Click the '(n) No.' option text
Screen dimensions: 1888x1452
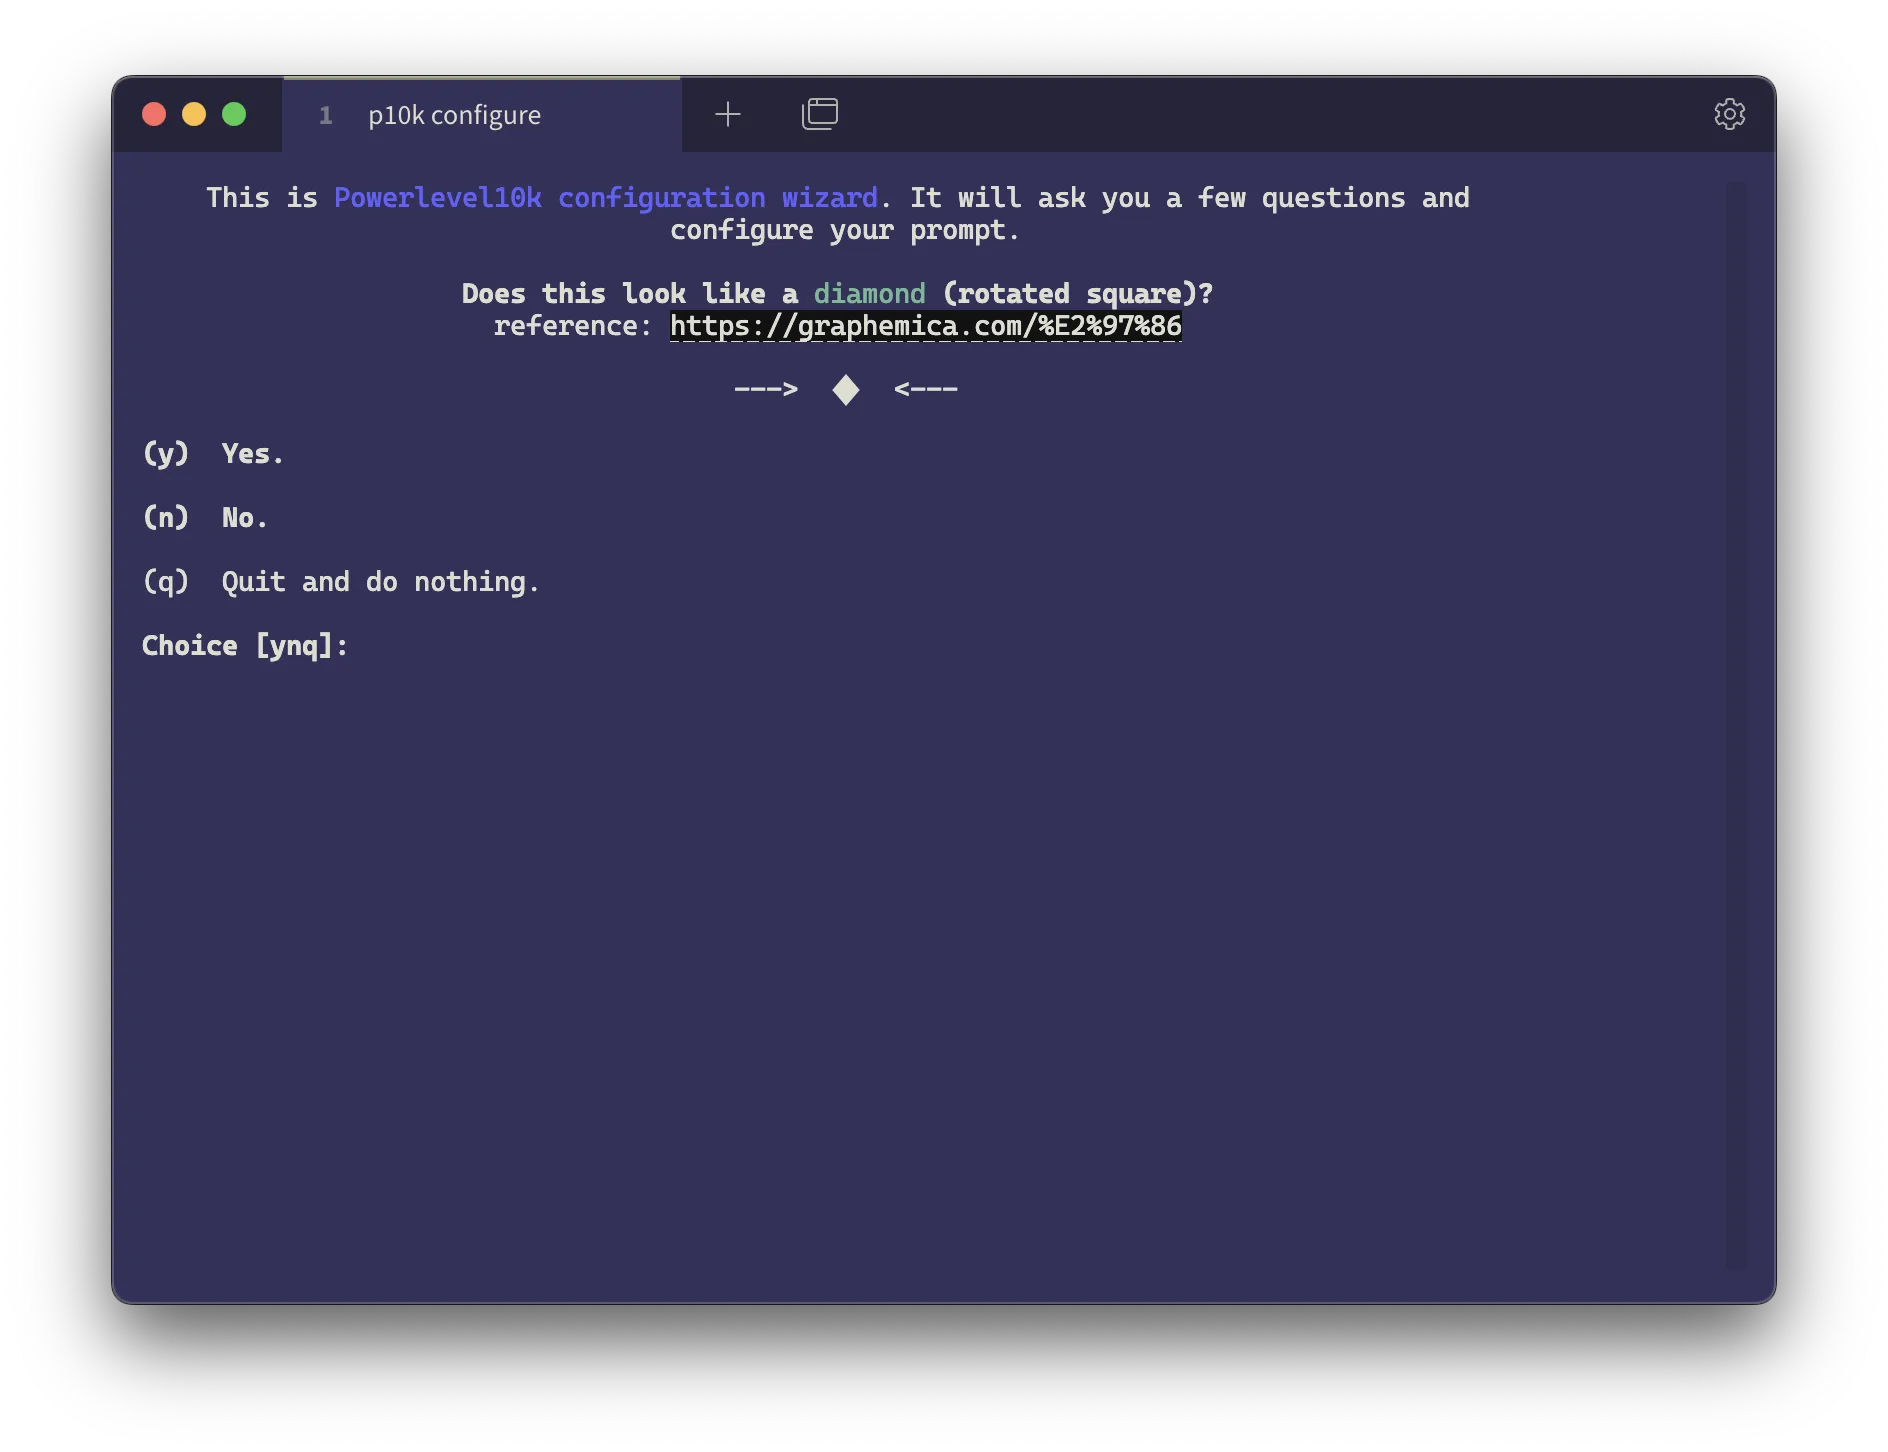coord(205,518)
